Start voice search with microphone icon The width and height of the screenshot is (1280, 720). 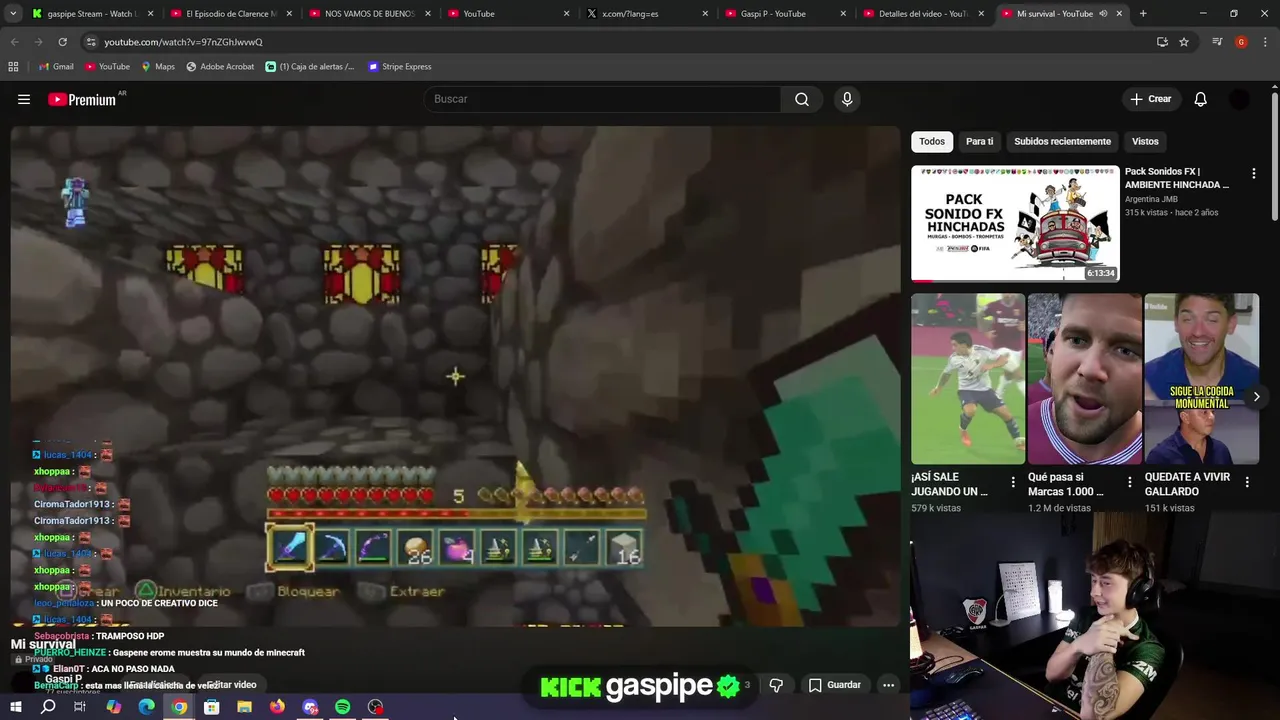click(x=847, y=99)
